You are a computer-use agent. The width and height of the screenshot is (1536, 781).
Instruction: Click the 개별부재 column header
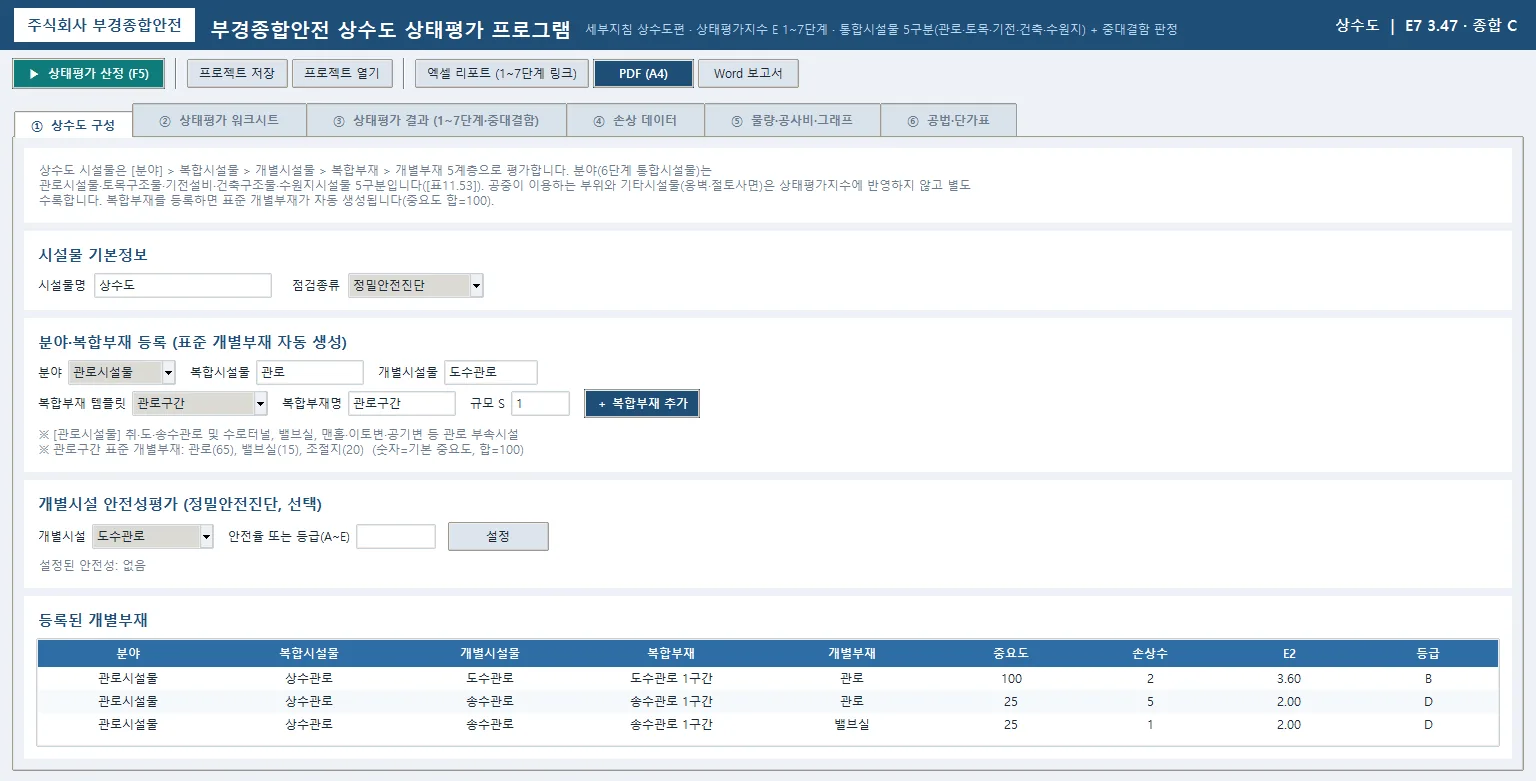point(852,654)
